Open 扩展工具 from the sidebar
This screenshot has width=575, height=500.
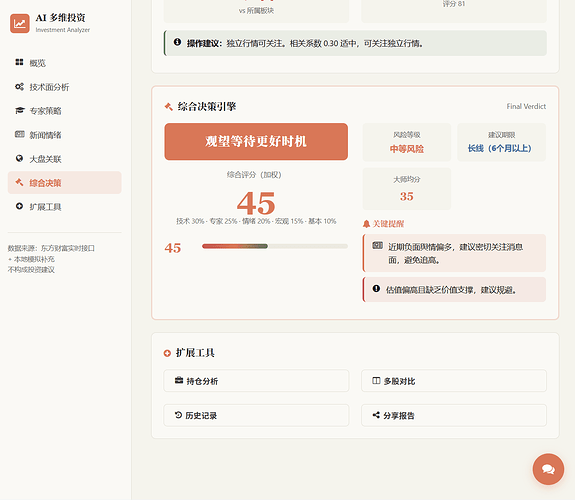[65, 207]
